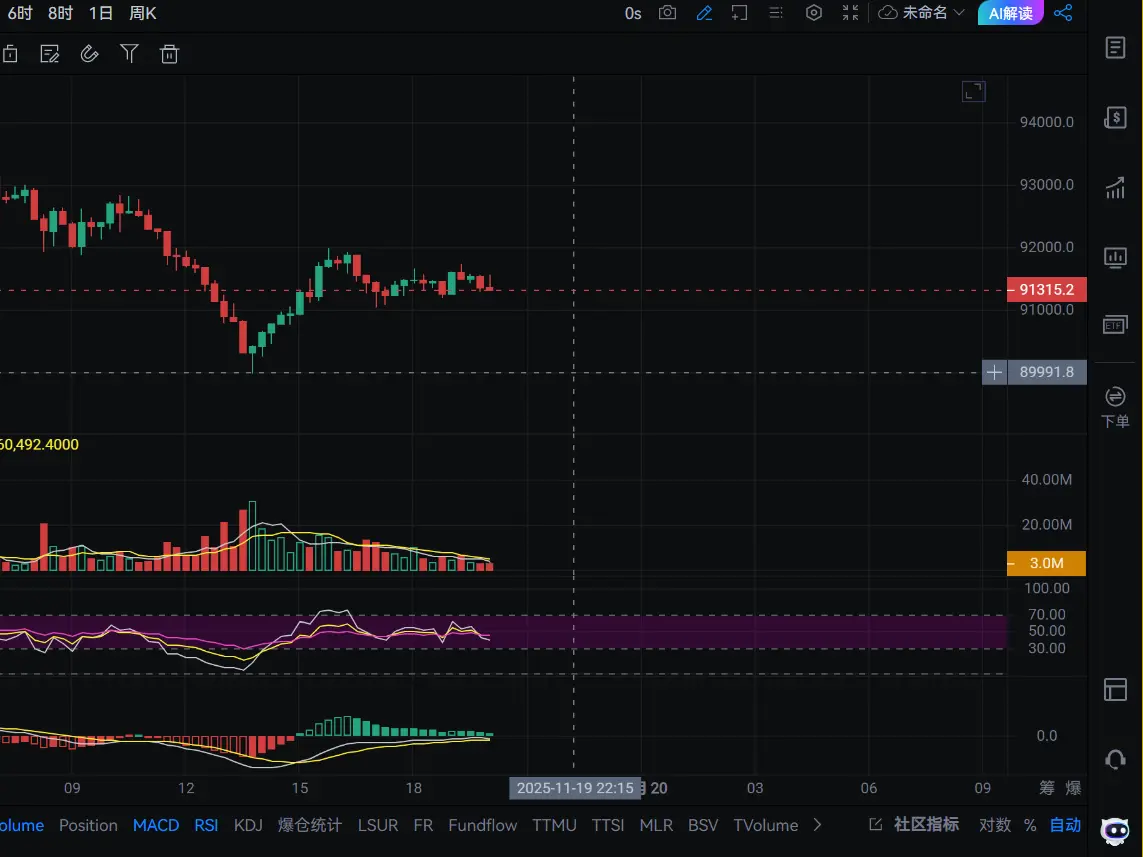
Task: Switch to the 1日 timeframe
Action: (x=101, y=13)
